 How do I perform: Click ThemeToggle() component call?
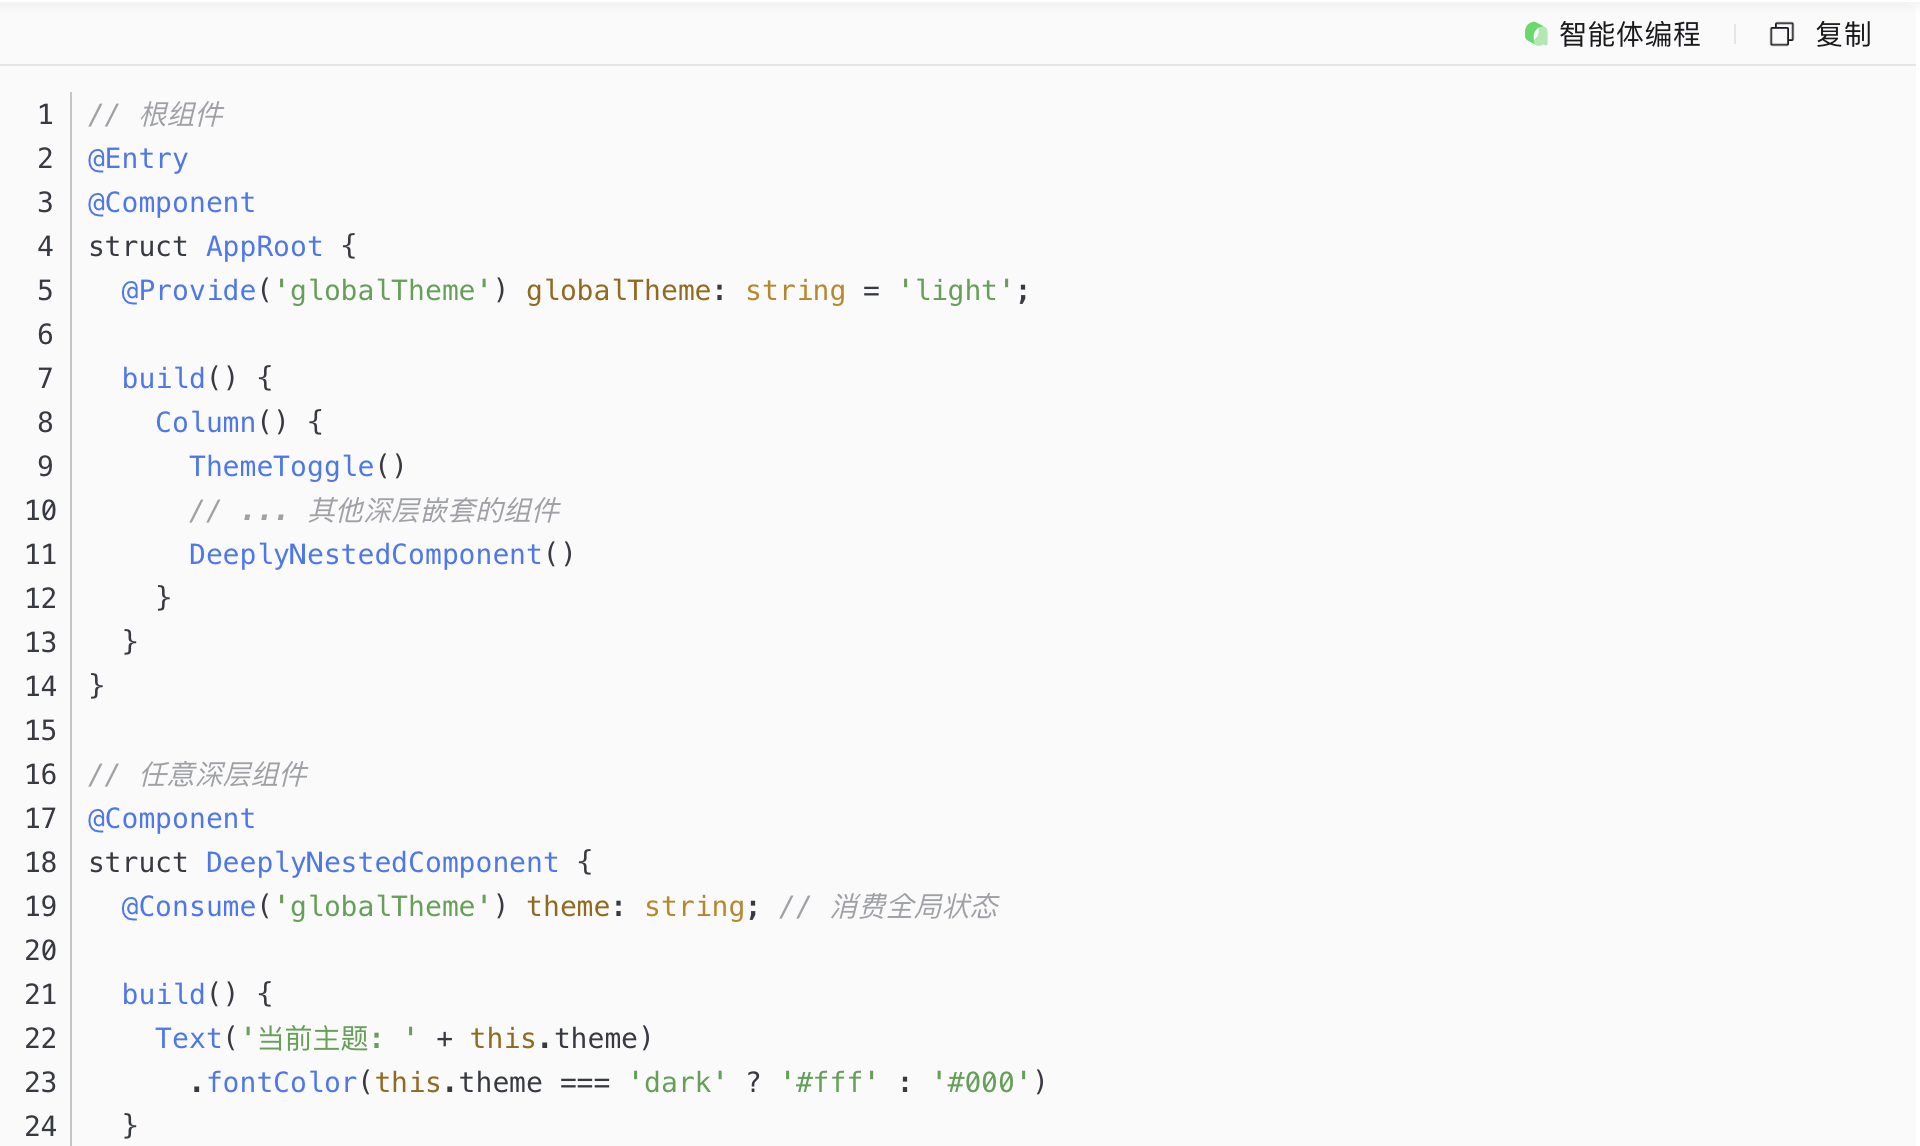(x=297, y=467)
